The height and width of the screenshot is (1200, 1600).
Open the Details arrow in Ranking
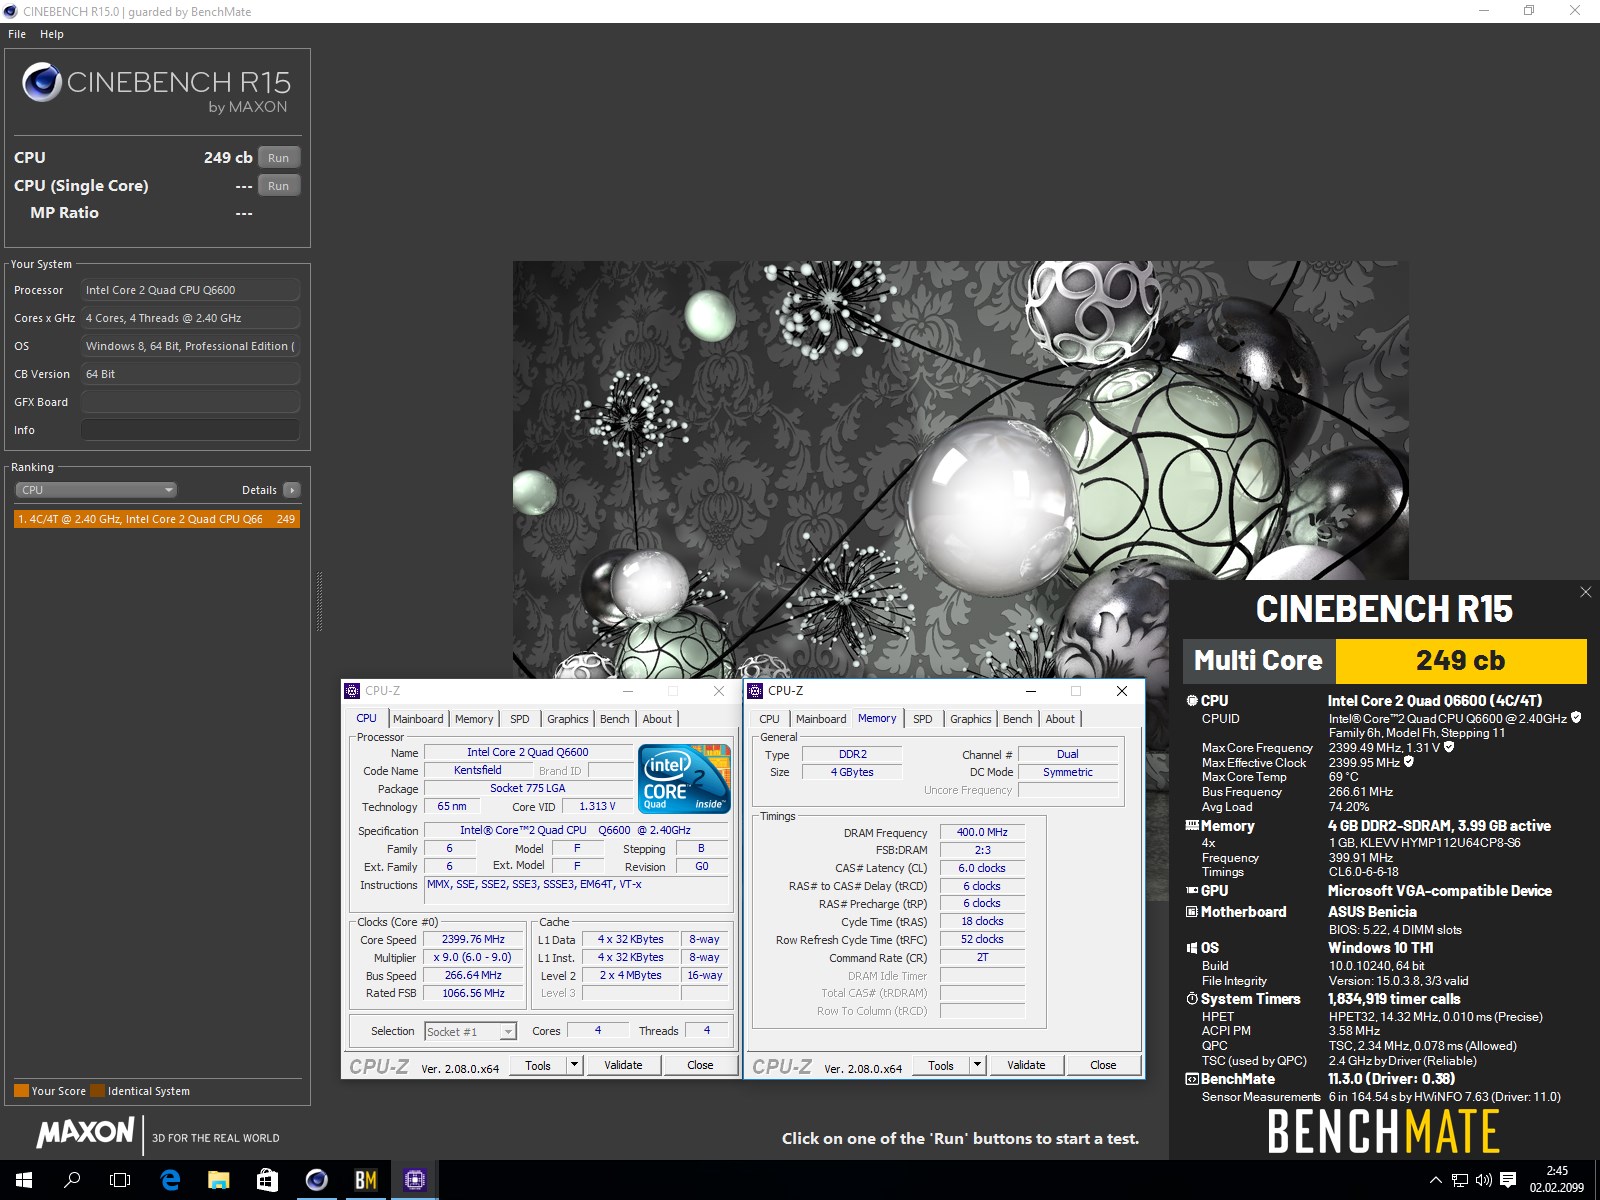[292, 490]
